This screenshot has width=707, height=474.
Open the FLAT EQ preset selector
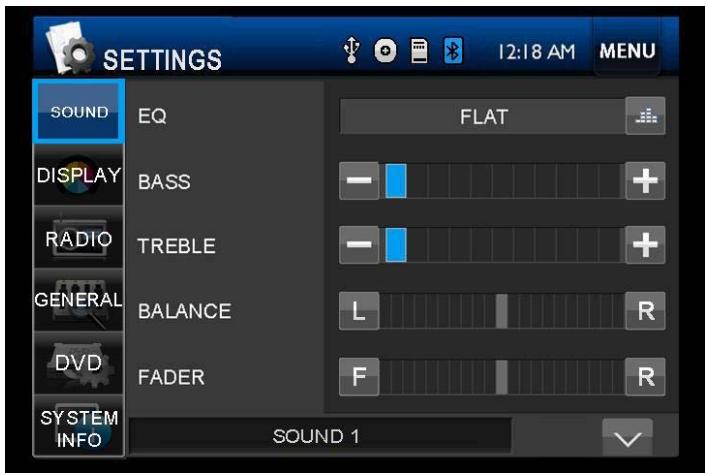[x=482, y=117]
